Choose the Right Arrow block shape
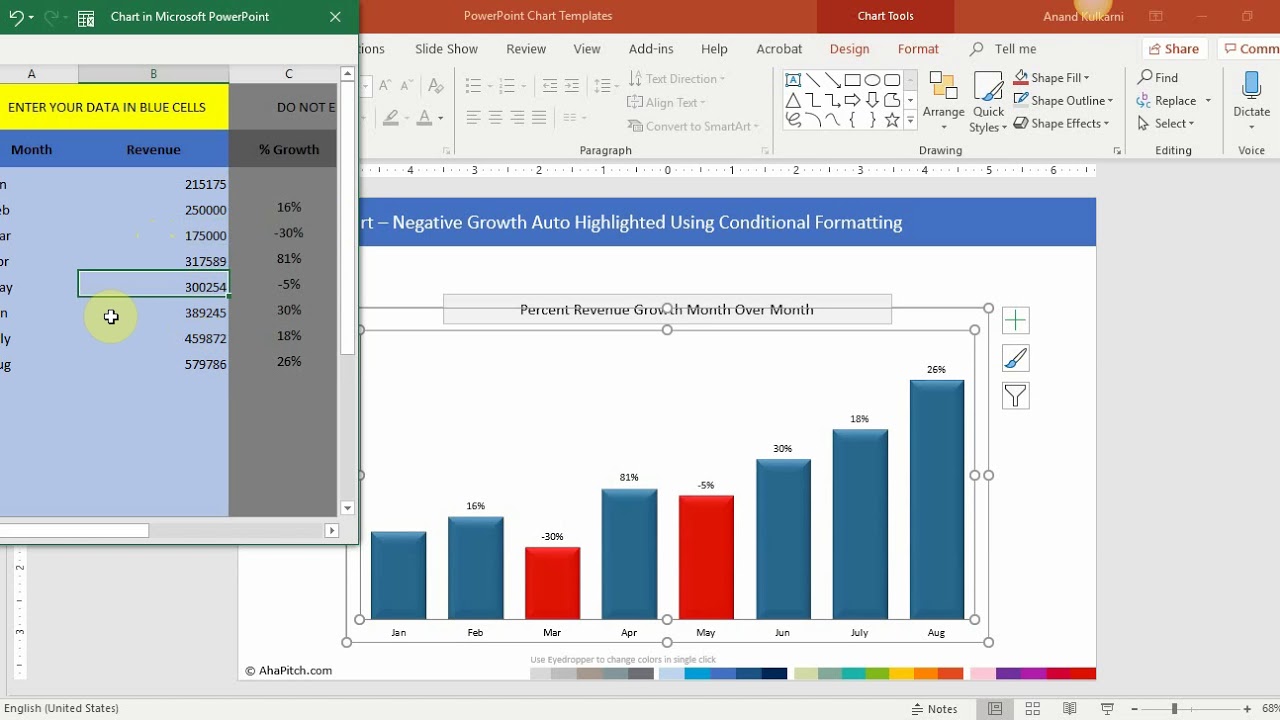 point(852,100)
